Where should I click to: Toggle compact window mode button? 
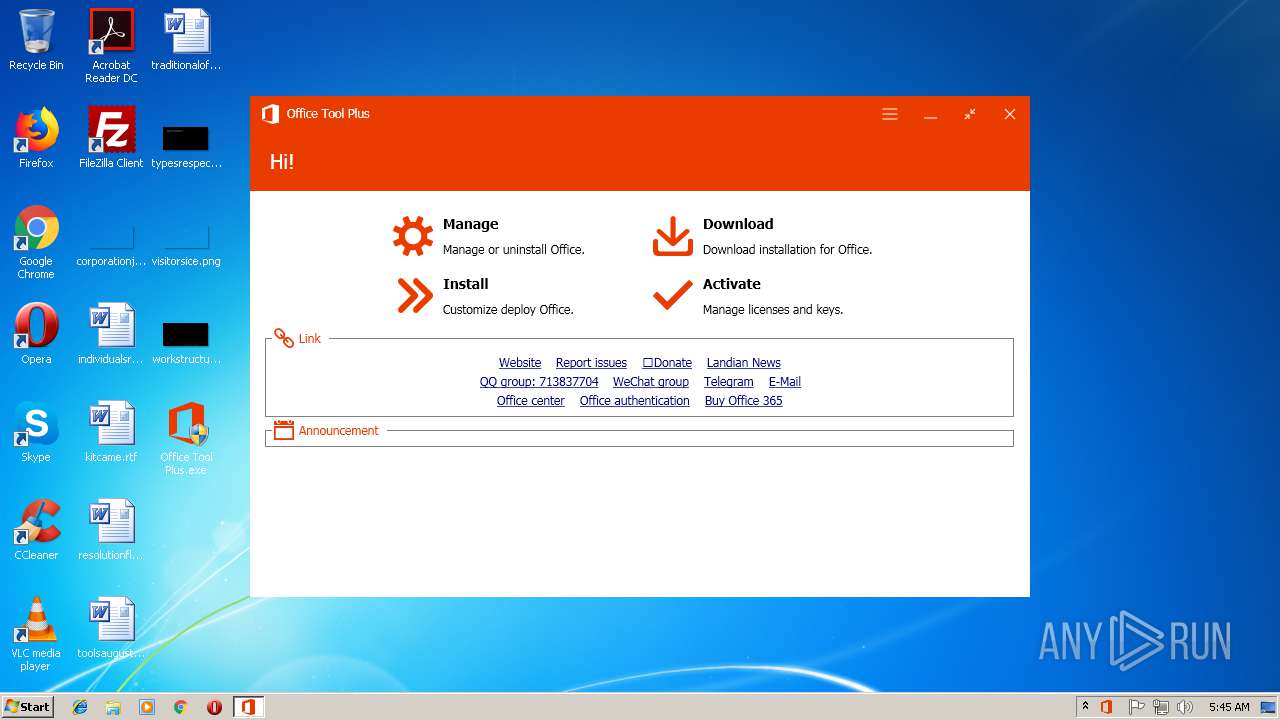click(x=970, y=114)
